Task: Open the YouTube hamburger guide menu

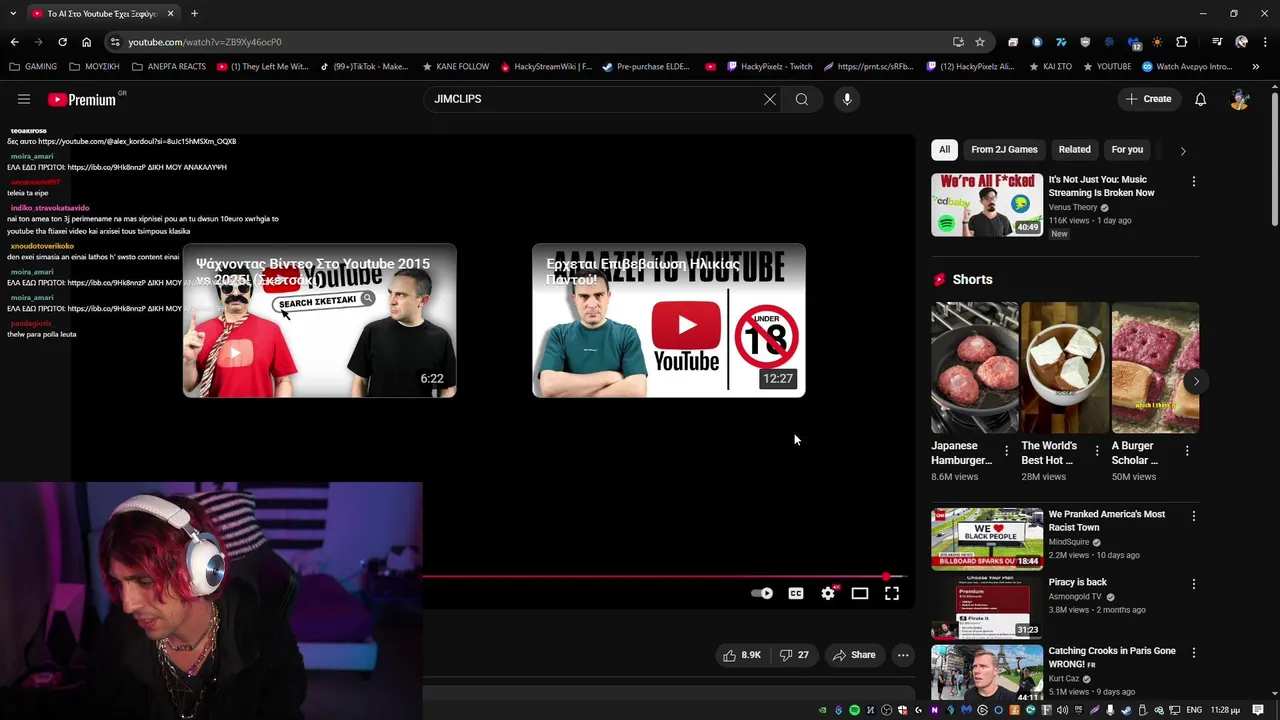Action: tap(24, 99)
